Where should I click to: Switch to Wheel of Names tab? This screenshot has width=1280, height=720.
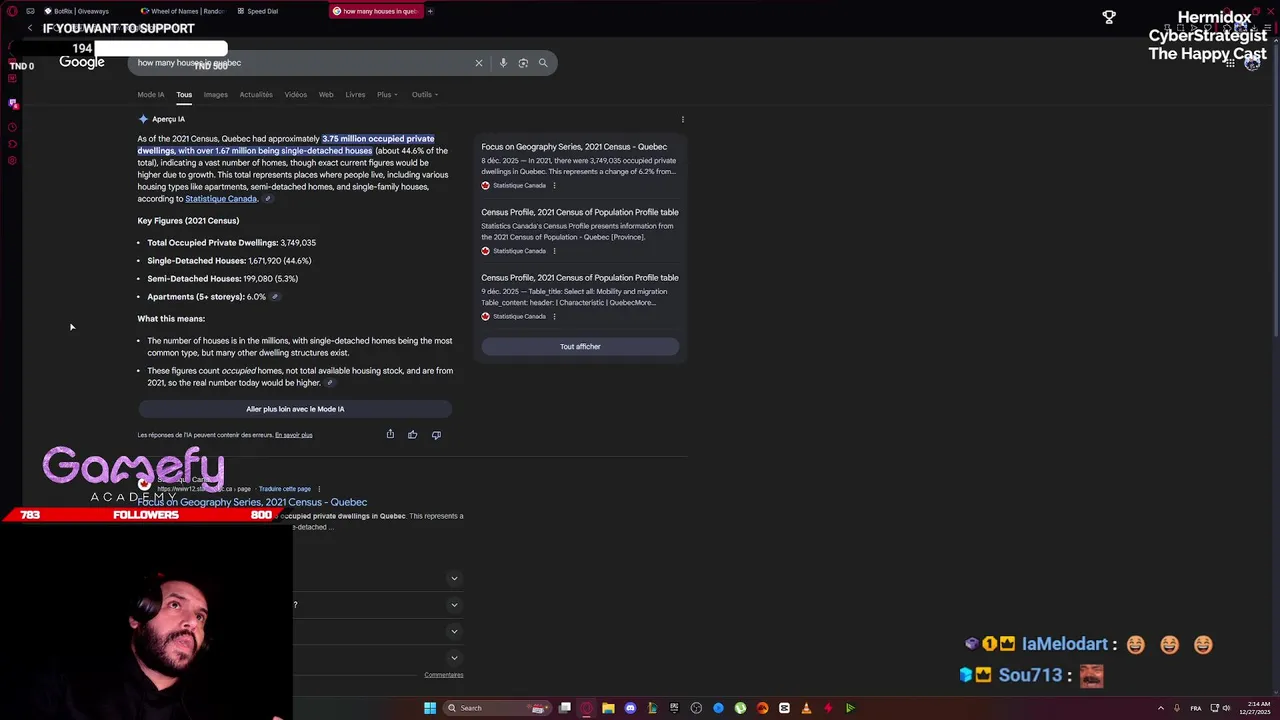click(183, 11)
